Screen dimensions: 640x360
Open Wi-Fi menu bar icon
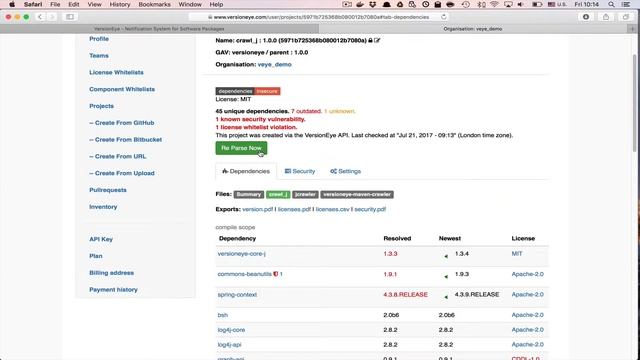point(494,4)
